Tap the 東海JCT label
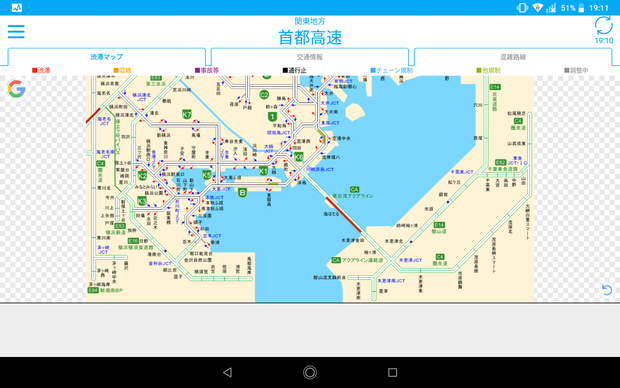 [x=330, y=123]
